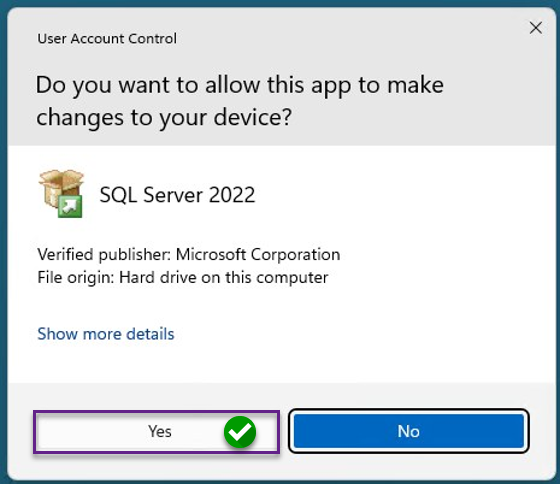Select the SQL Server 2022 app name
The width and height of the screenshot is (560, 484).
point(177,195)
